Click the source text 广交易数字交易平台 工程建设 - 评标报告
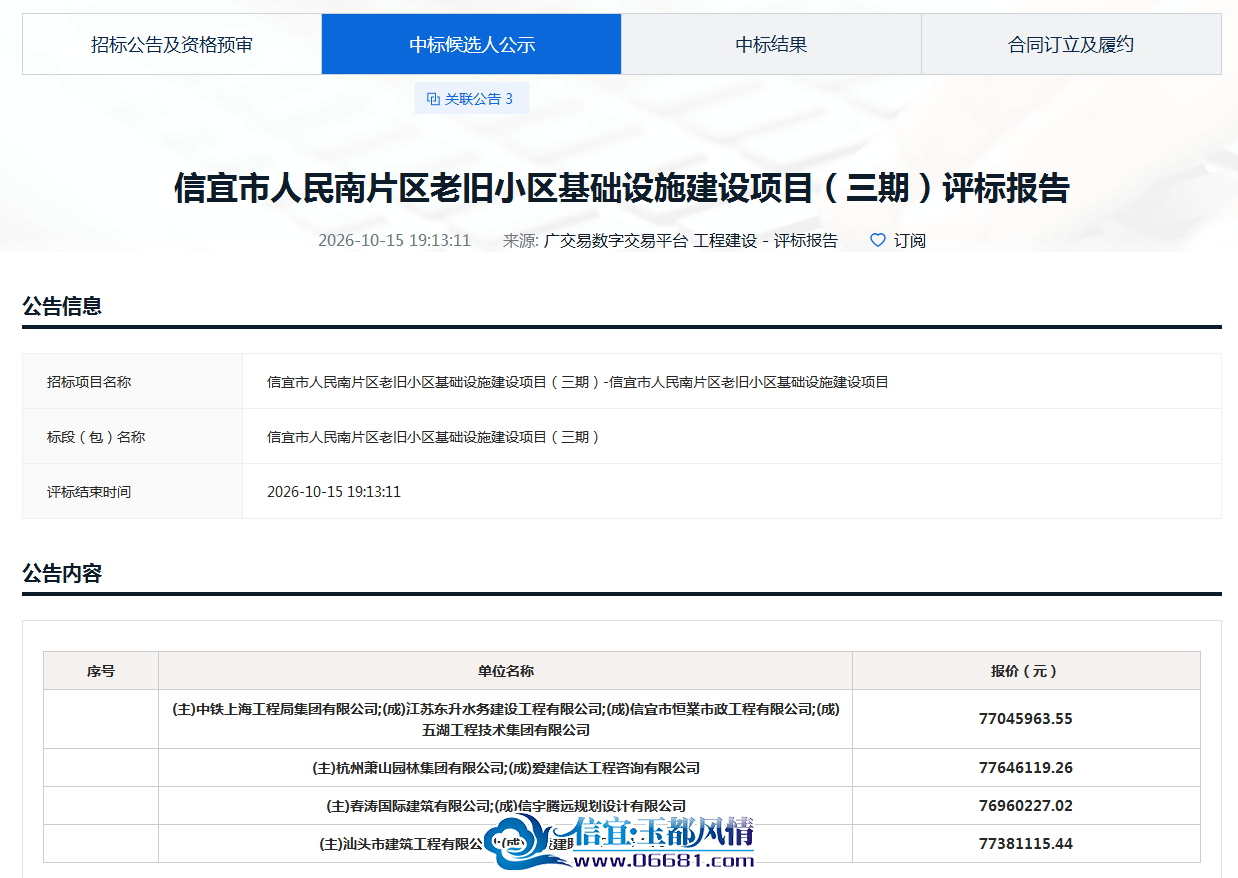 pos(691,240)
